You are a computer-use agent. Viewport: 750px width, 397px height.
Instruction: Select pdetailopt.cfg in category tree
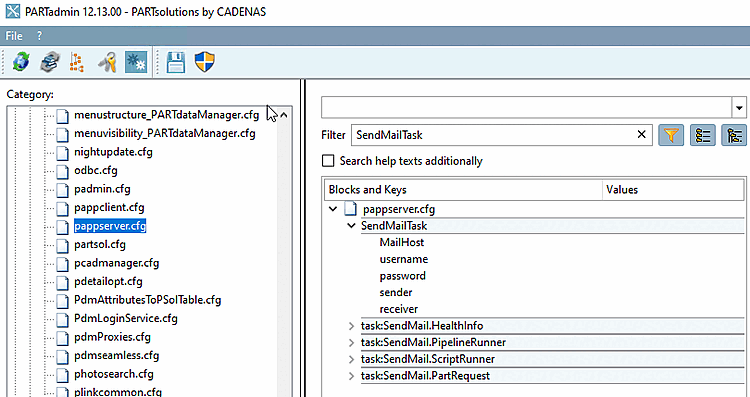click(108, 282)
